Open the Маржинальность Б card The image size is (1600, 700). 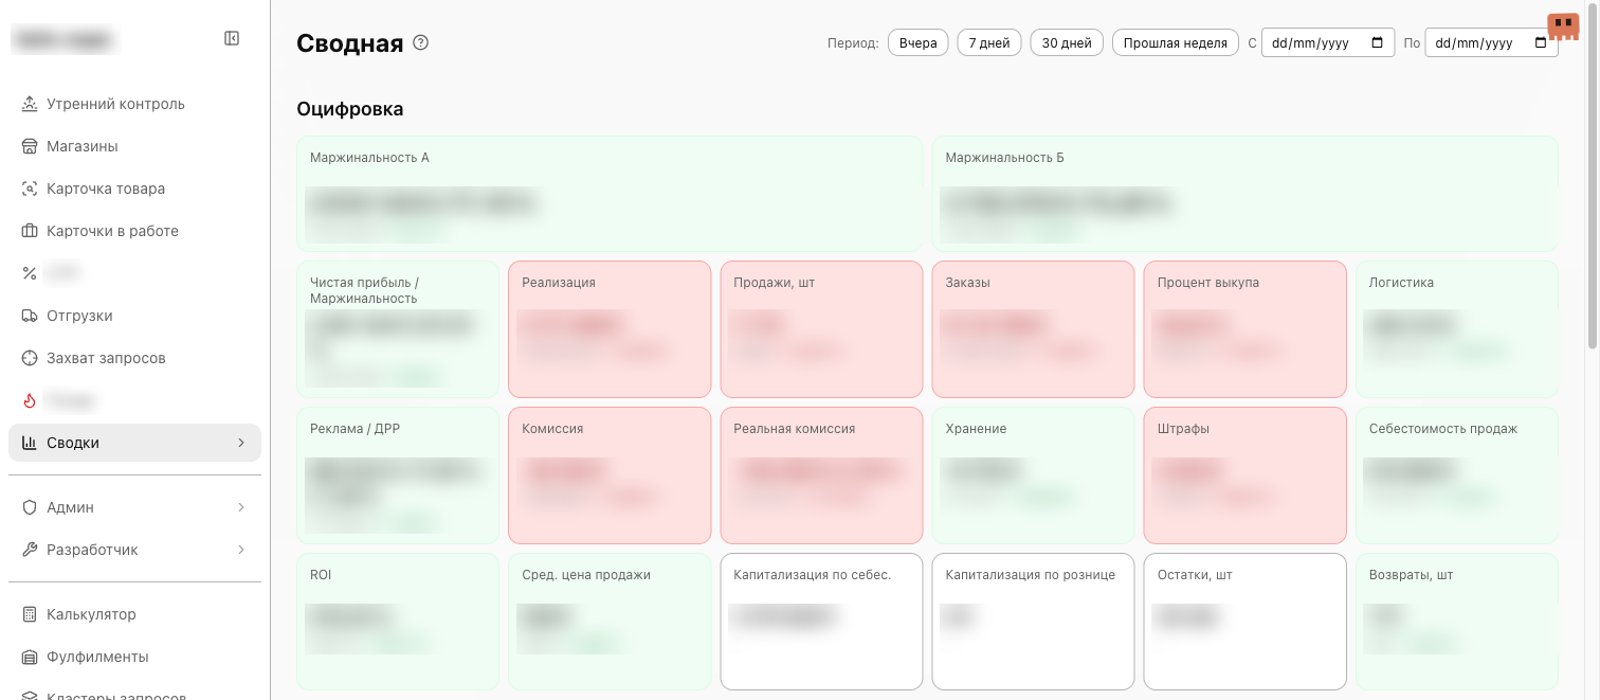tap(1245, 193)
